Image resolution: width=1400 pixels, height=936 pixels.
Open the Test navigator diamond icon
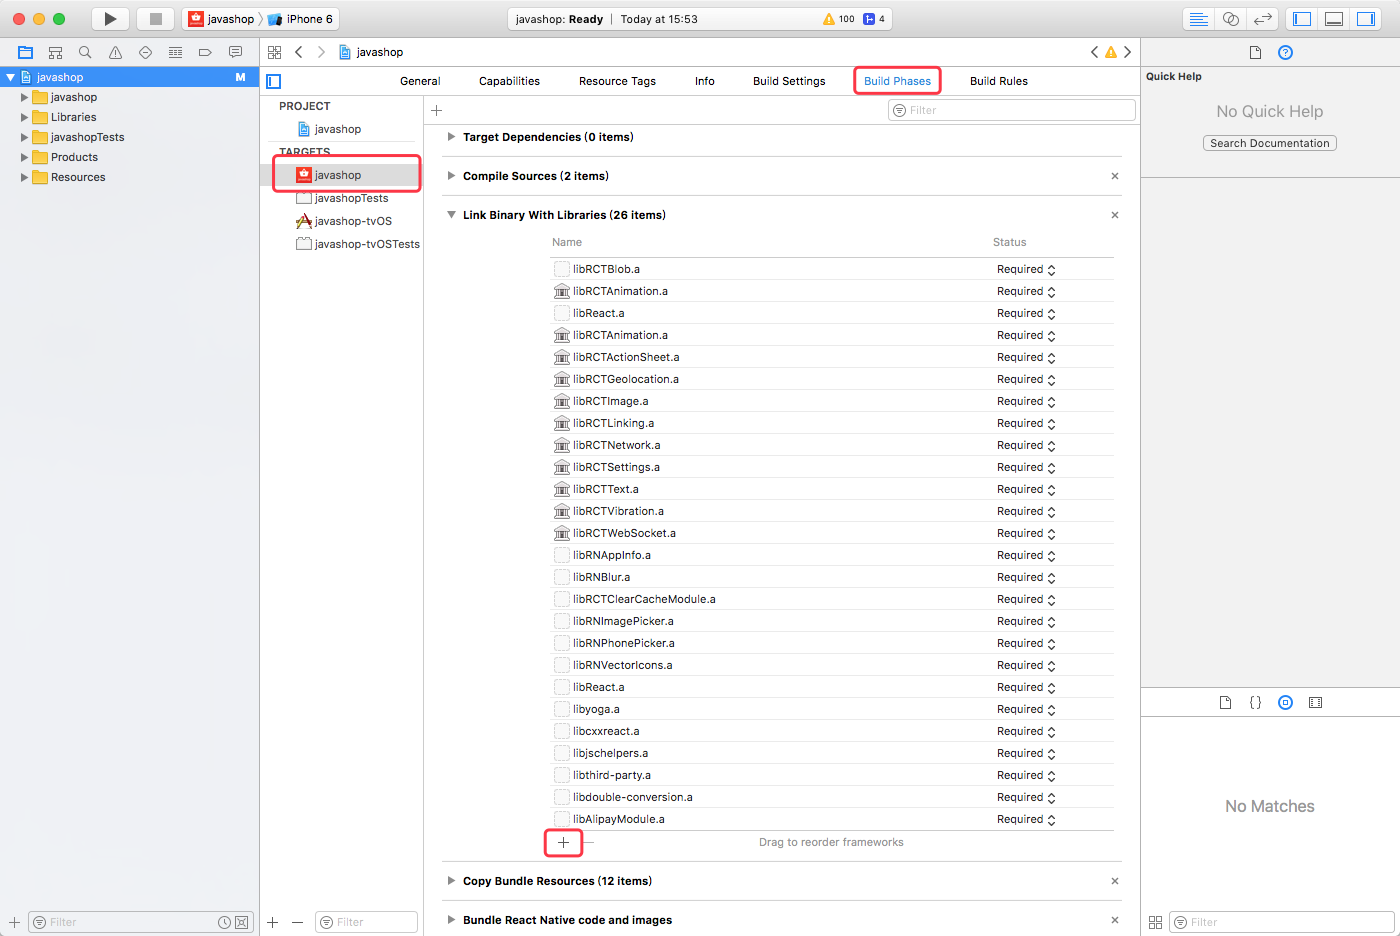click(x=145, y=52)
